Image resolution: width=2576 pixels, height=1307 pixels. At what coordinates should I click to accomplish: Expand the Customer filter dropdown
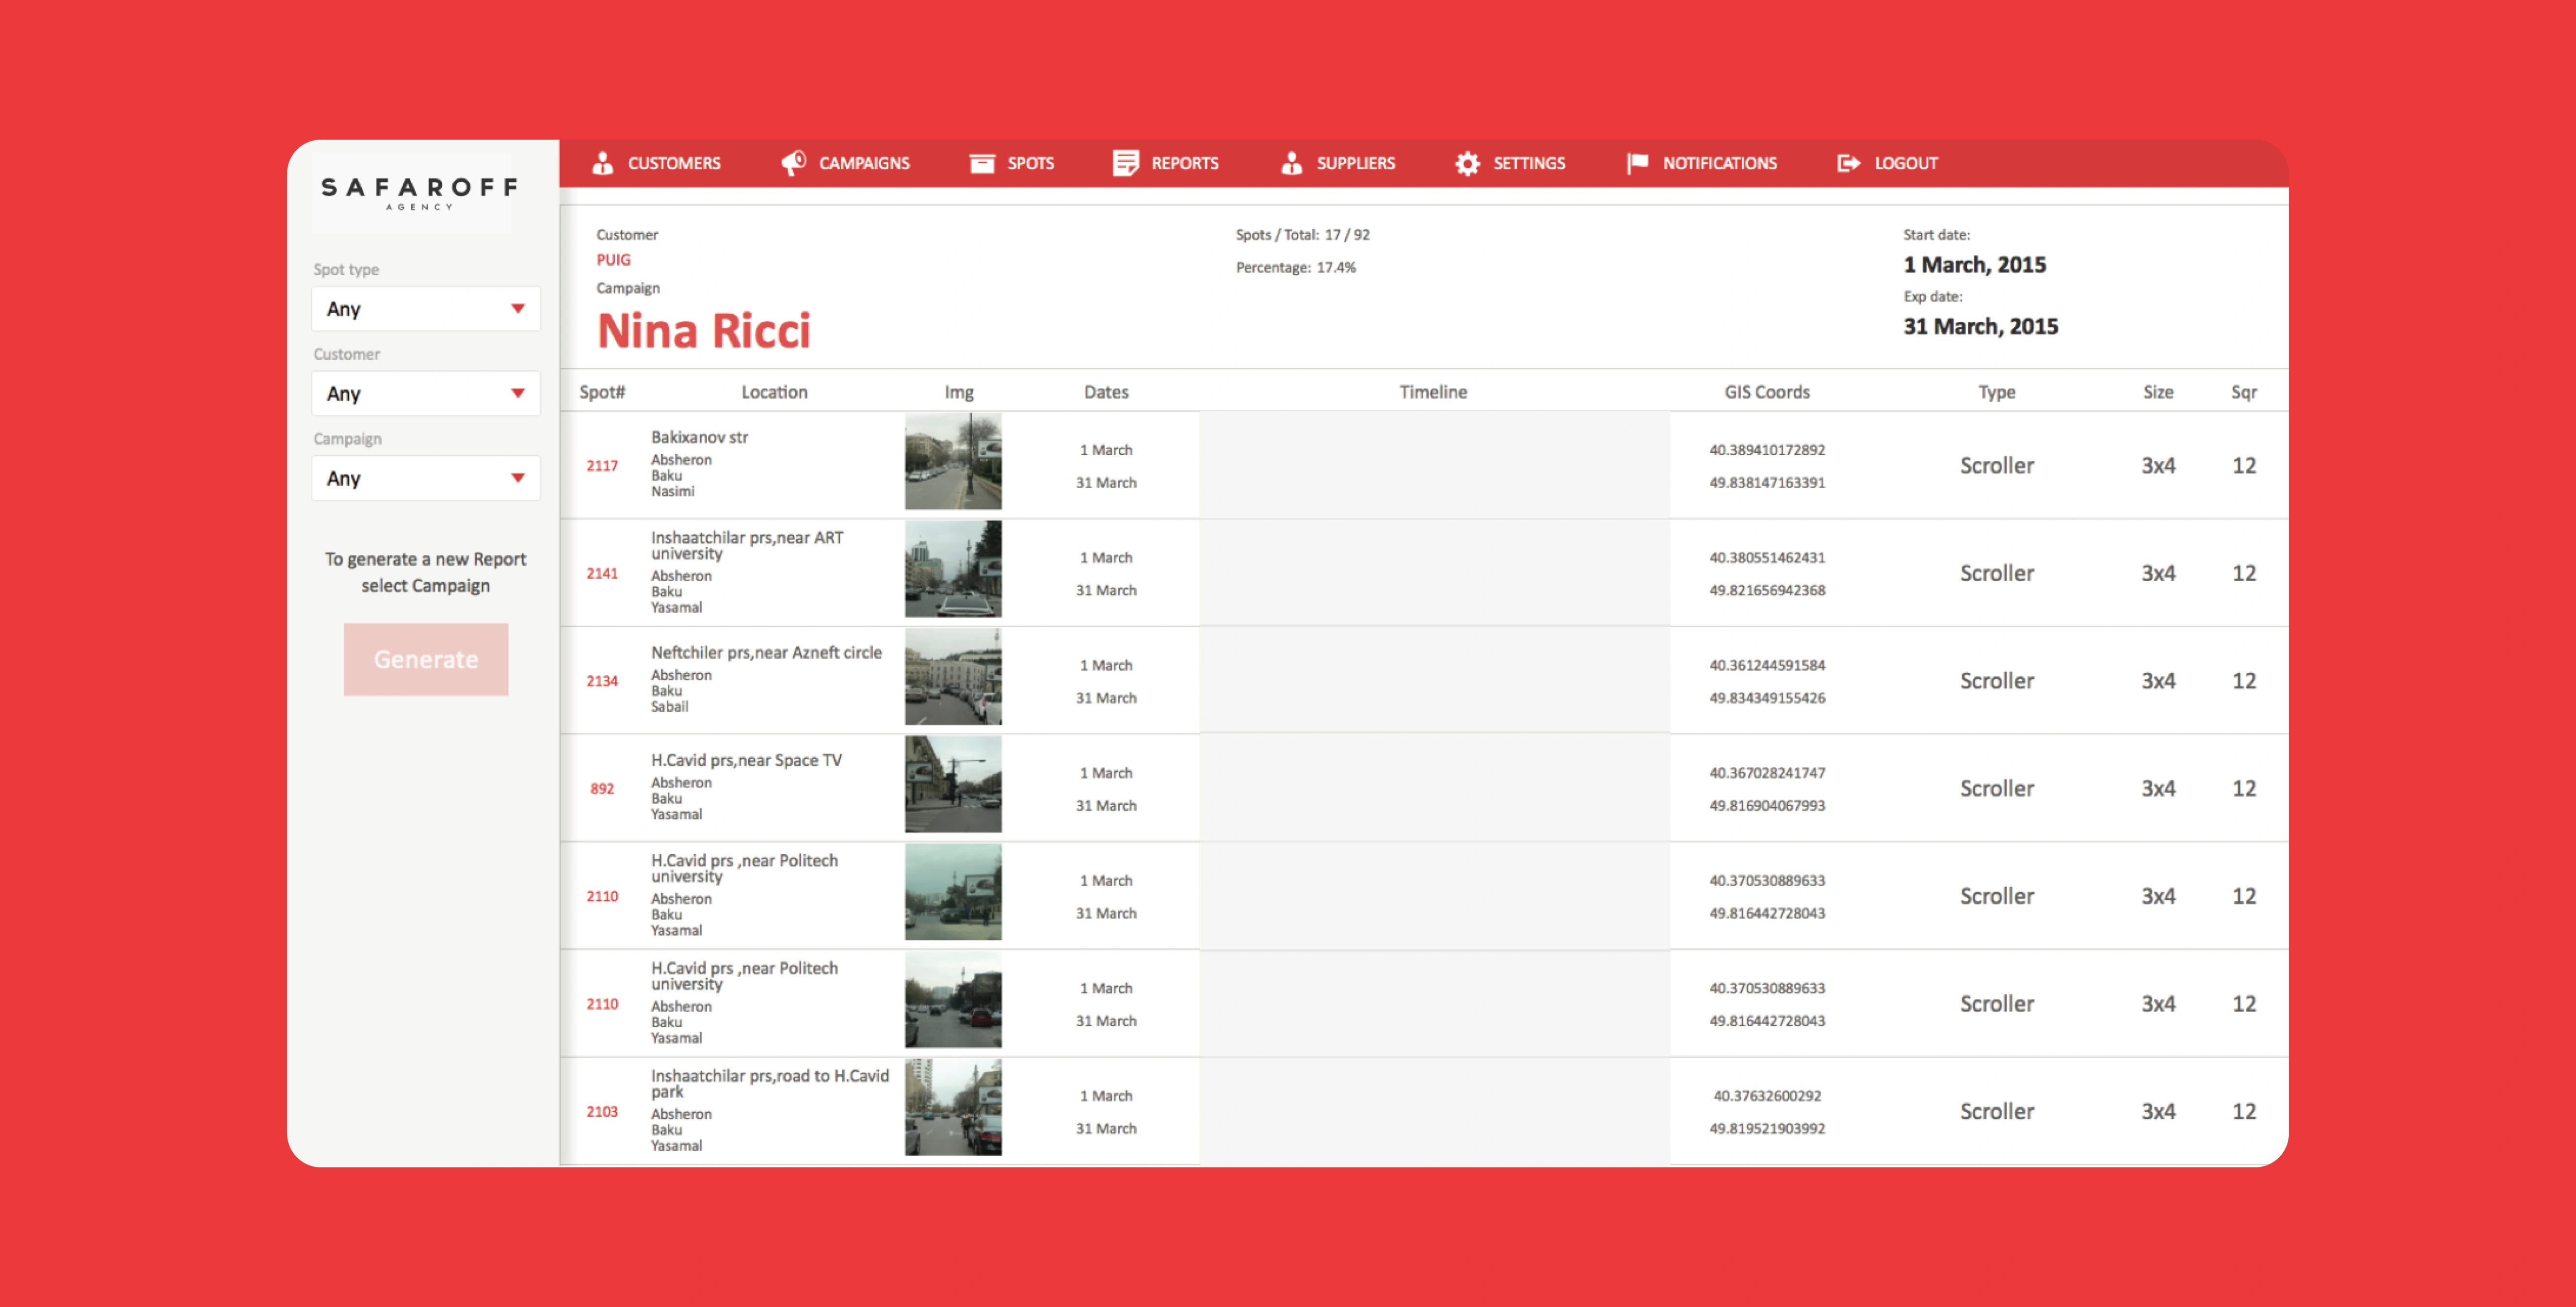425,394
